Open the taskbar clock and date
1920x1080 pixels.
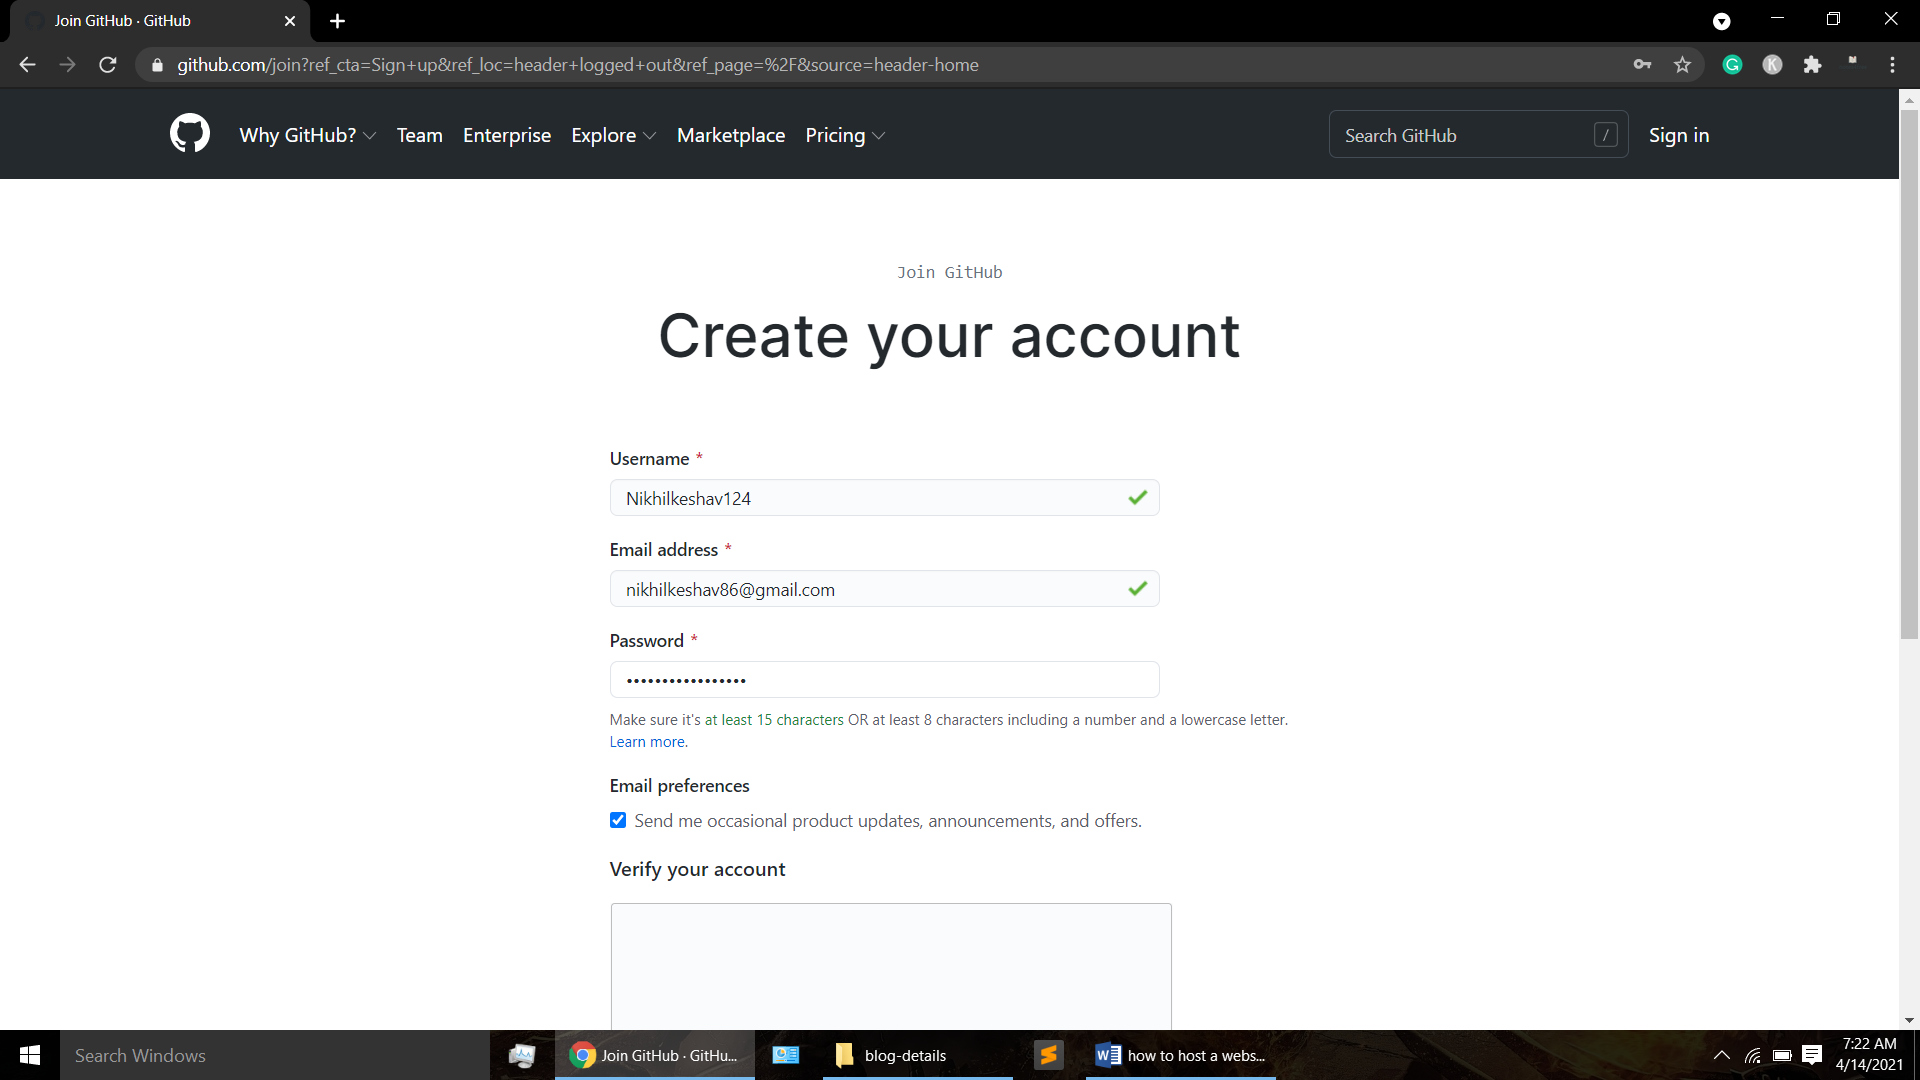pos(1869,1055)
